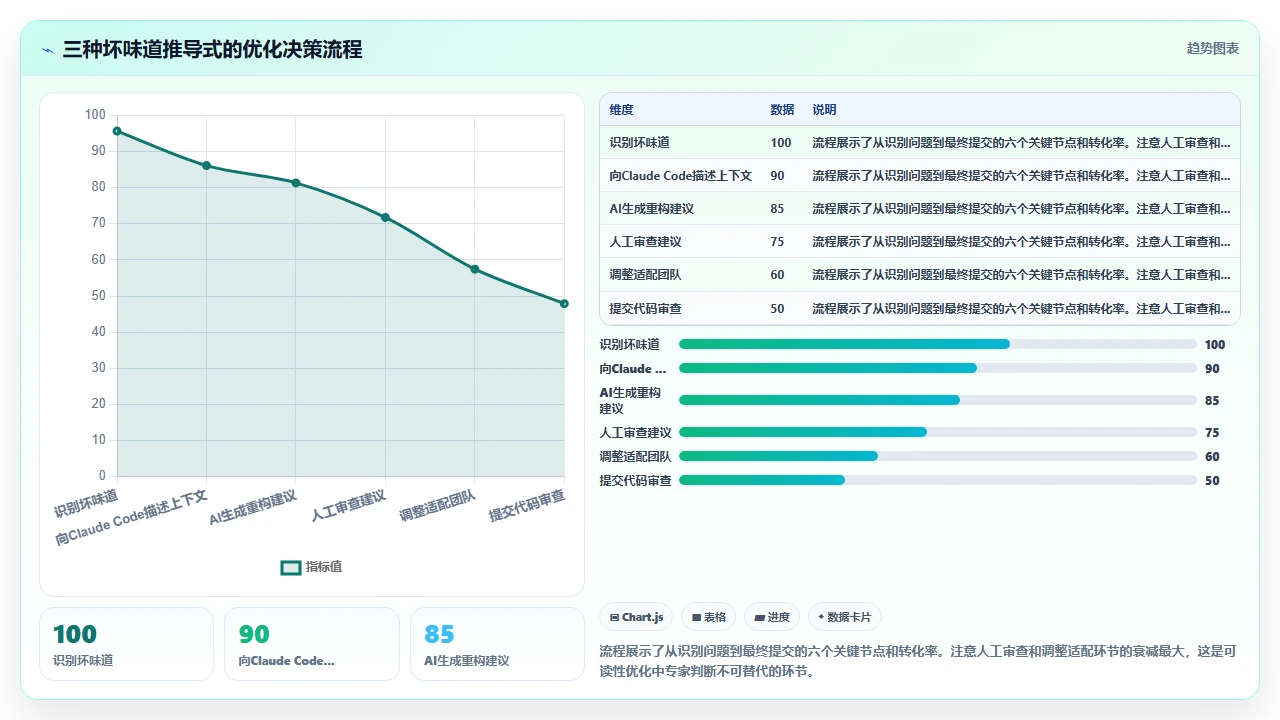Click x-axis label 提交代码审查
The width and height of the screenshot is (1280, 720).
pos(527,506)
